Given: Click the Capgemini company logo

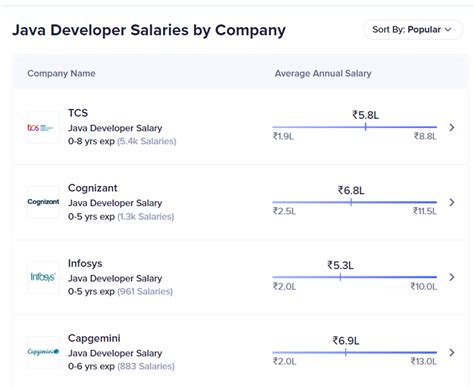Looking at the screenshot, I should click(43, 352).
